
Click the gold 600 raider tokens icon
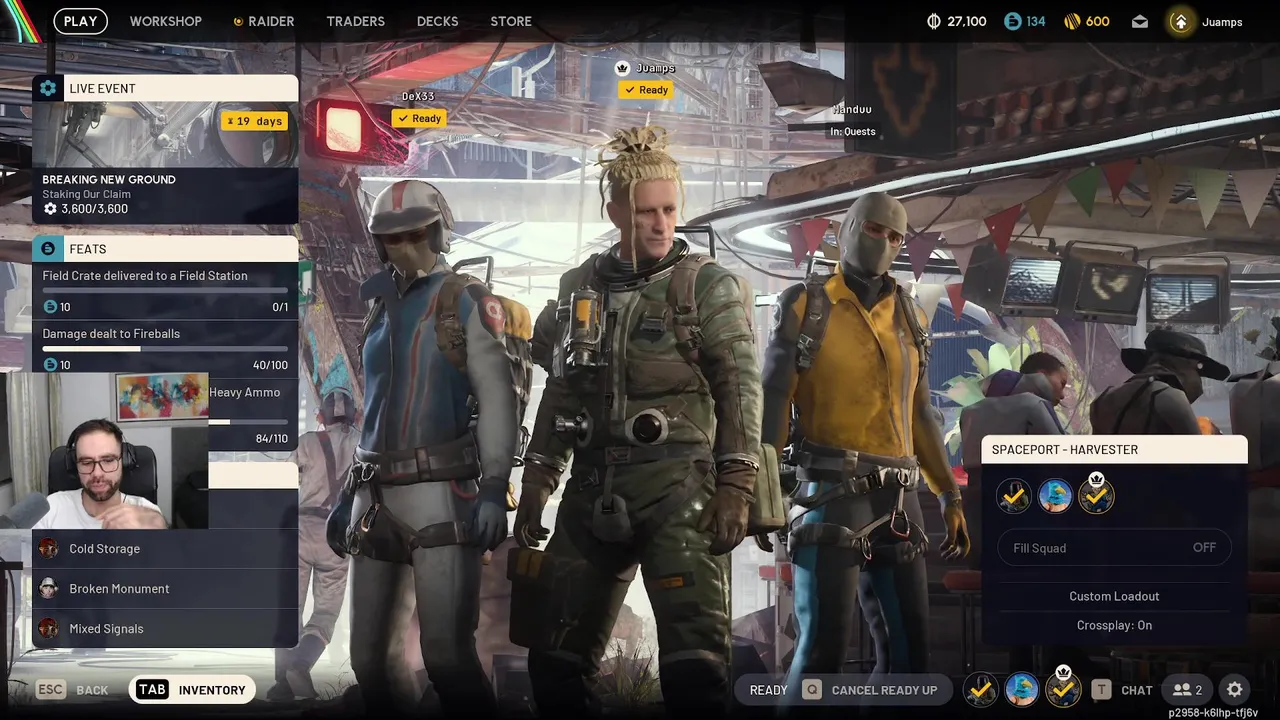[1071, 21]
